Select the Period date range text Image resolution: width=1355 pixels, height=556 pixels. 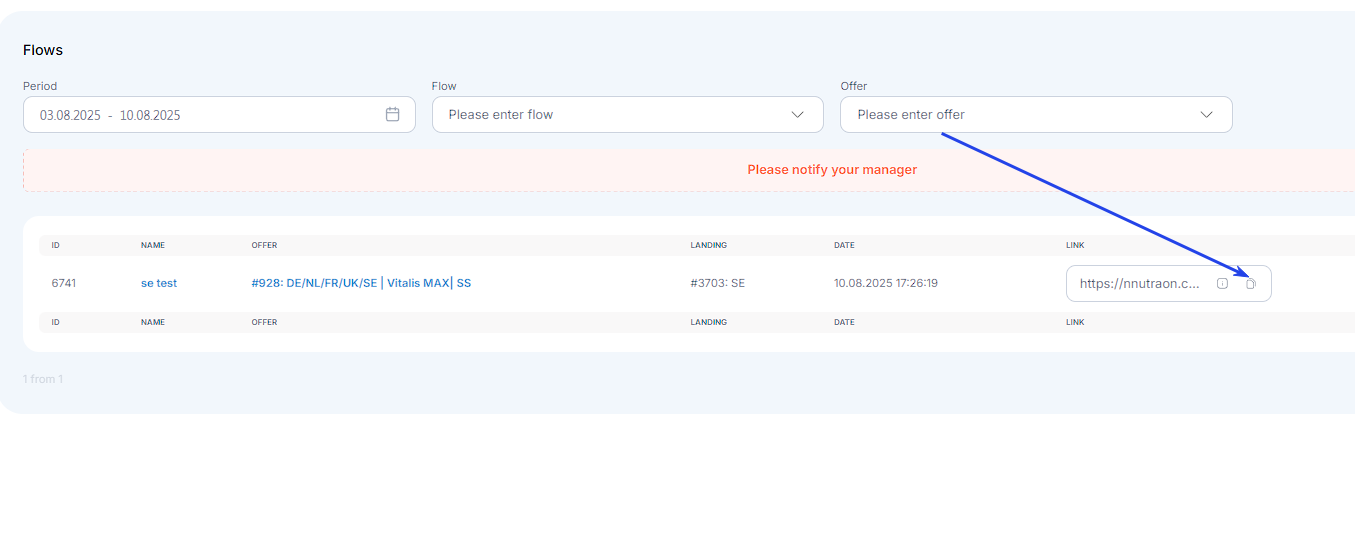(x=110, y=115)
